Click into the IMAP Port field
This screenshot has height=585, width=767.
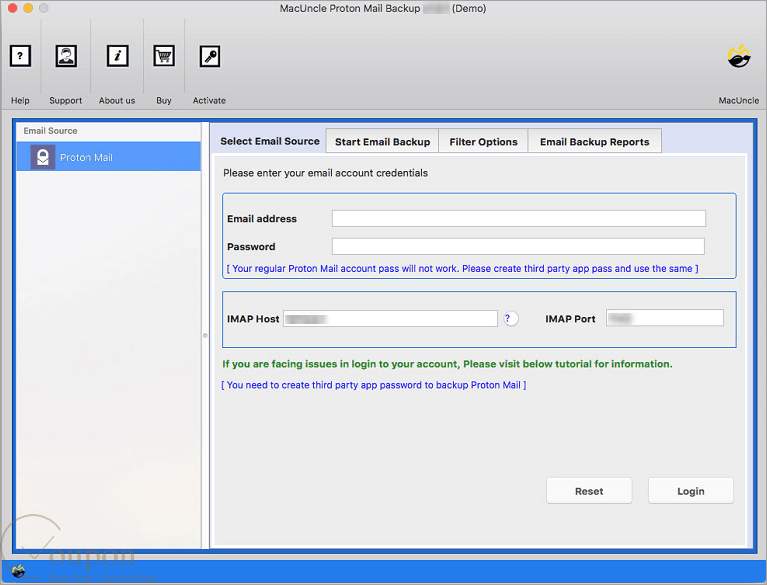(665, 318)
